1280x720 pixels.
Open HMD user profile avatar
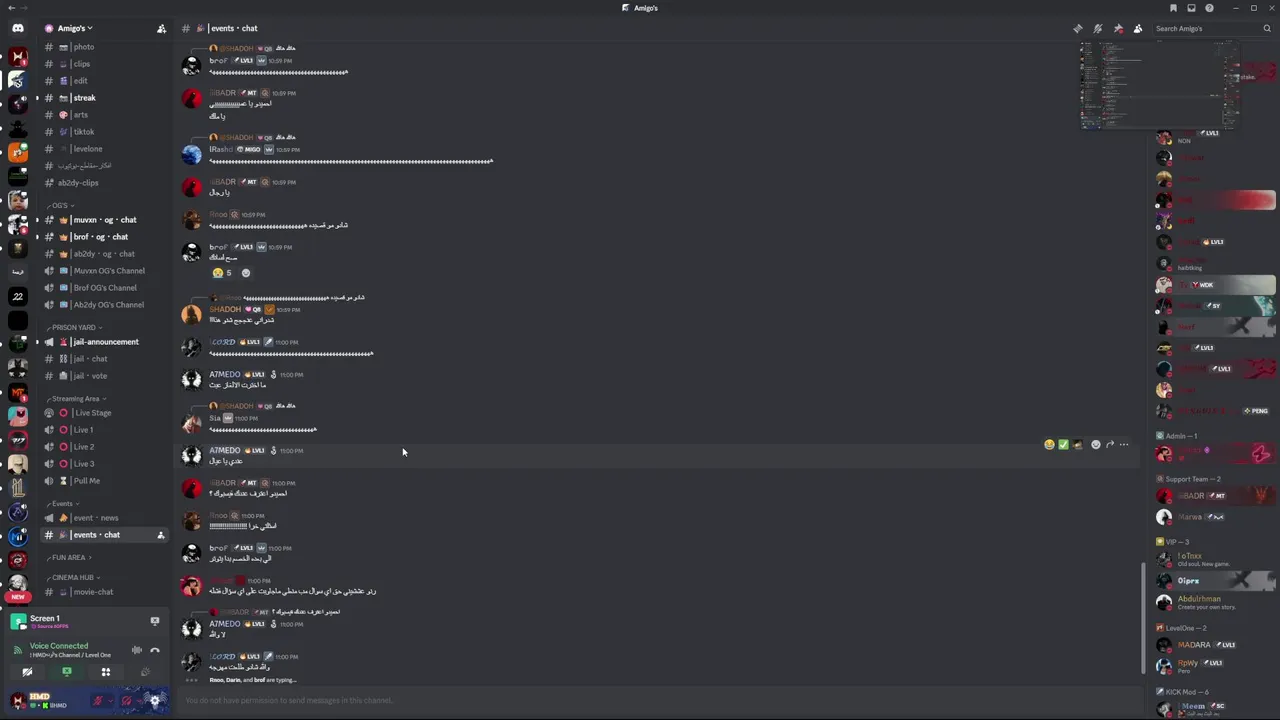click(x=18, y=700)
